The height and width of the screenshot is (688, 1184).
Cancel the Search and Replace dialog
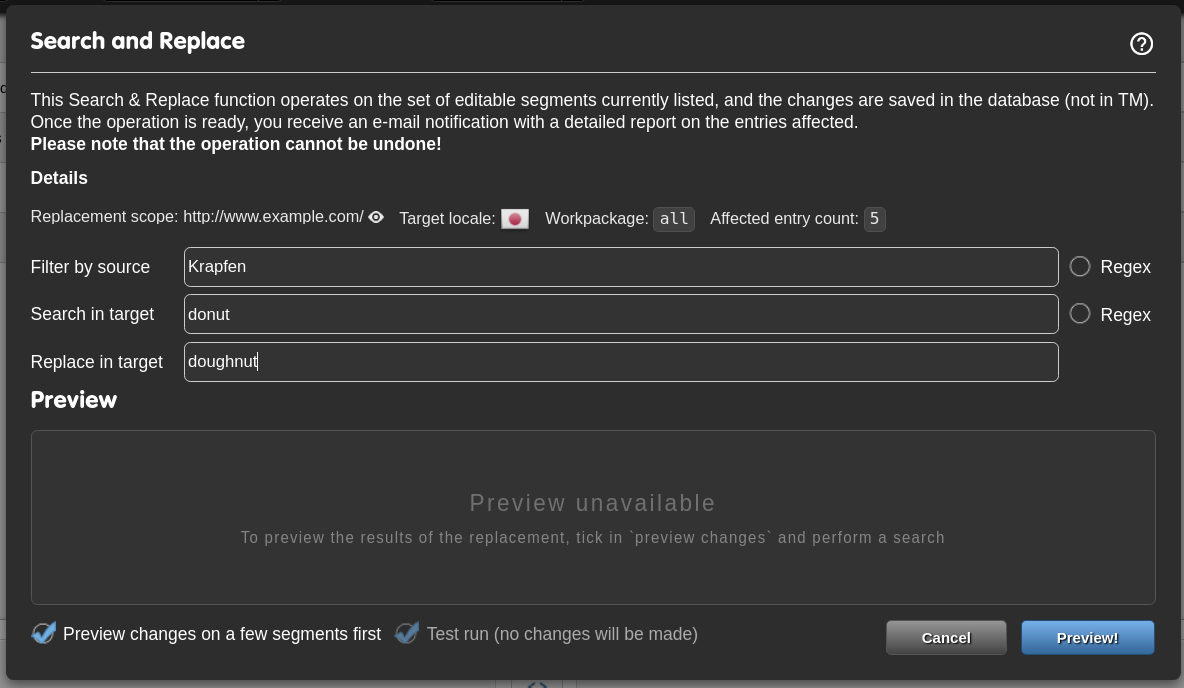click(946, 637)
